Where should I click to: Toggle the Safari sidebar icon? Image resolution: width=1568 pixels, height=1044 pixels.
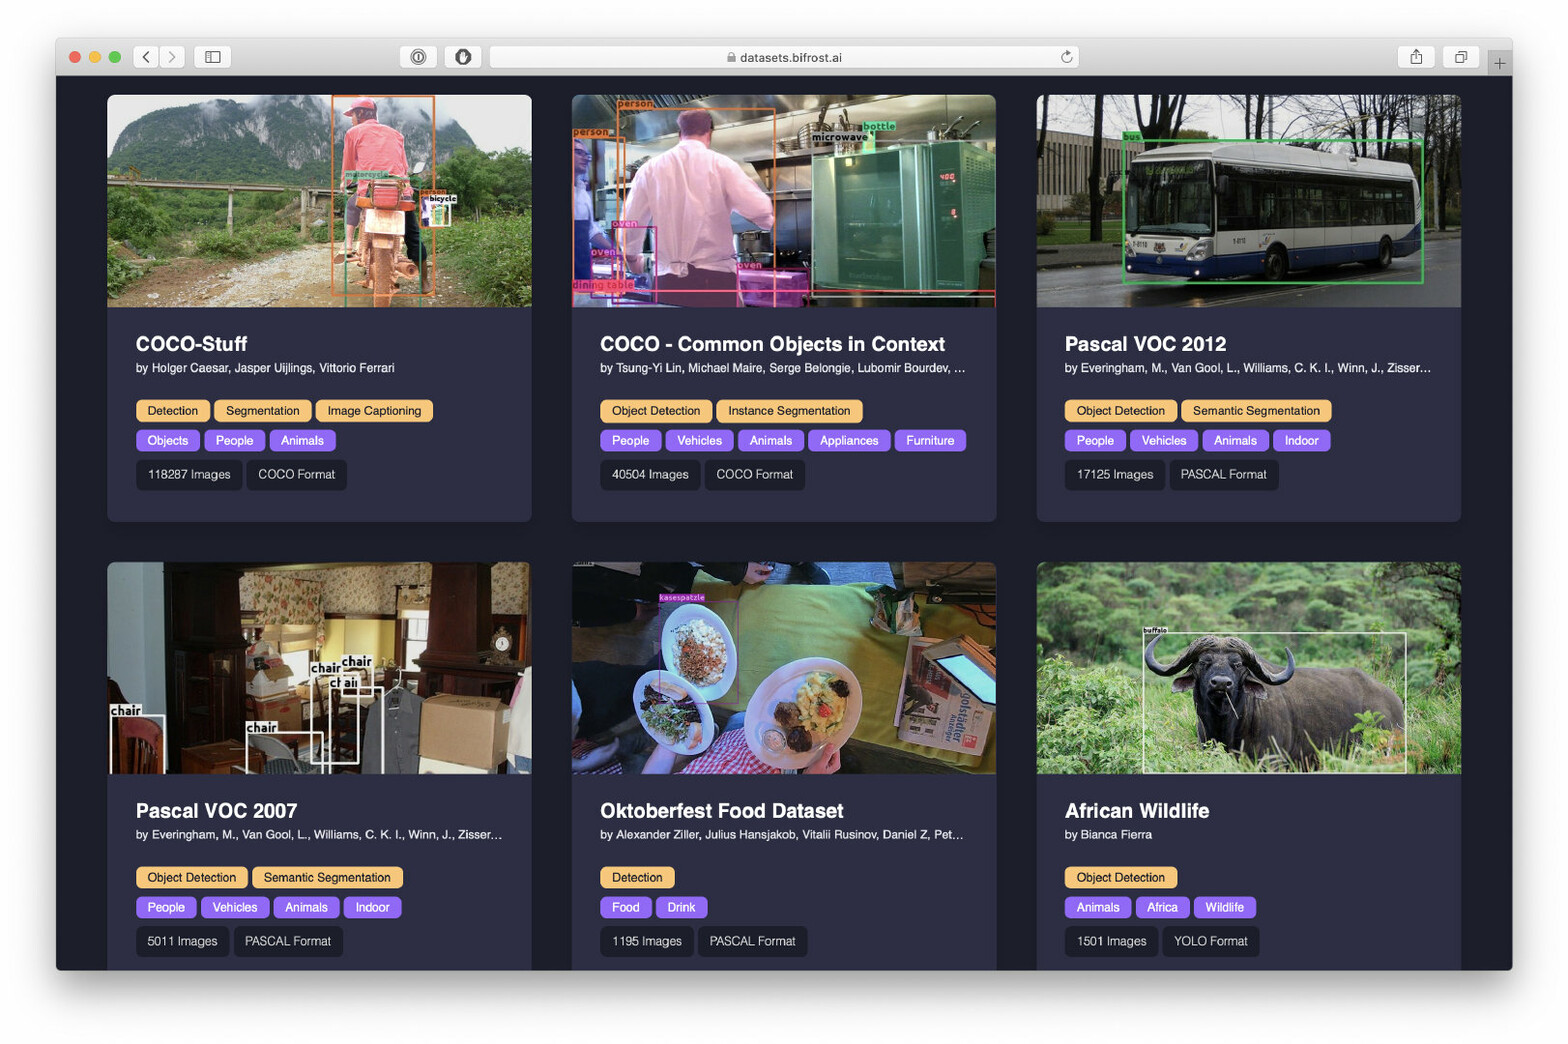click(213, 57)
